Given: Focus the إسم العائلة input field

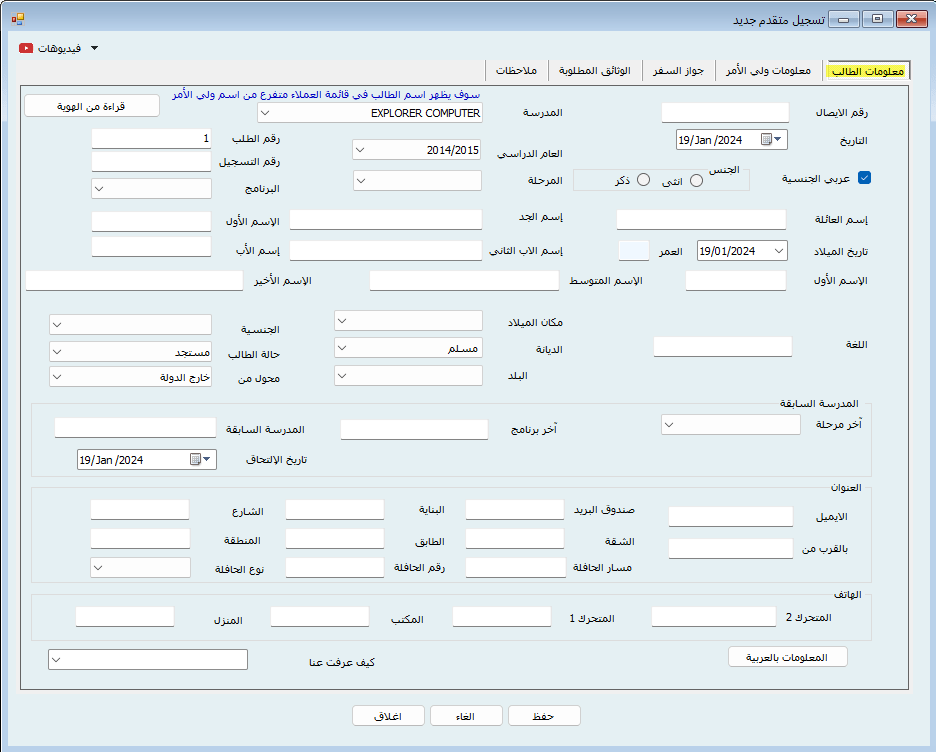Looking at the screenshot, I should pyautogui.click(x=701, y=219).
